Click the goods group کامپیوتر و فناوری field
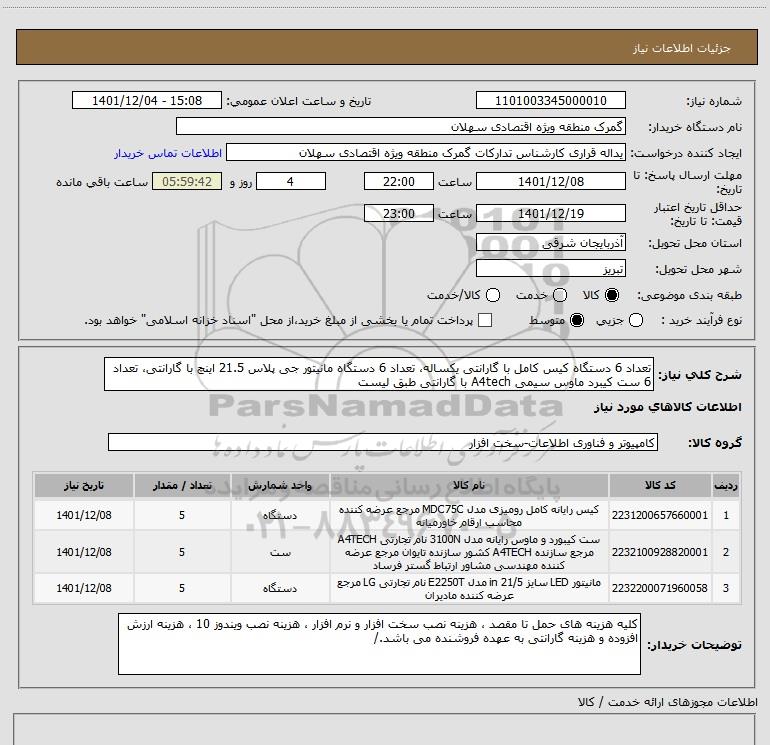Image resolution: width=770 pixels, height=745 pixels. tap(383, 442)
